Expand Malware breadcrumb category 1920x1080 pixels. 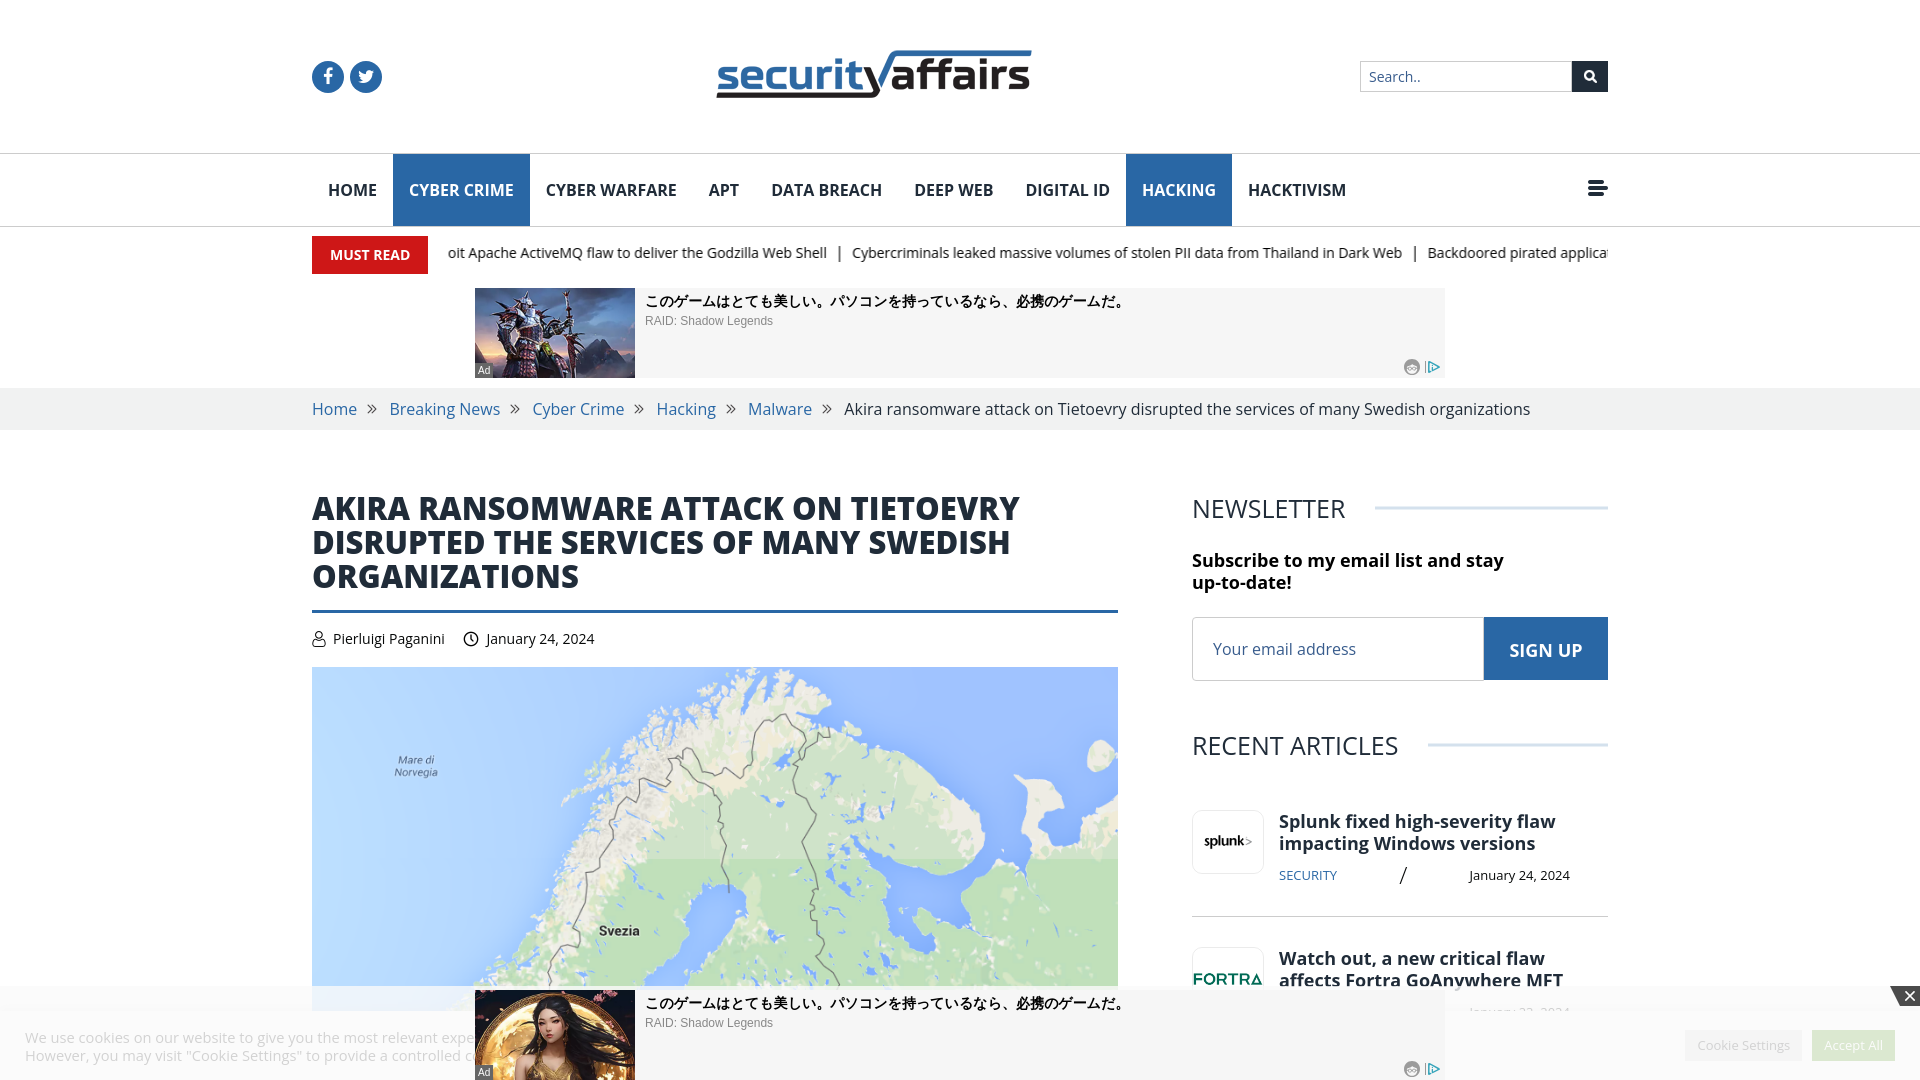tap(779, 409)
